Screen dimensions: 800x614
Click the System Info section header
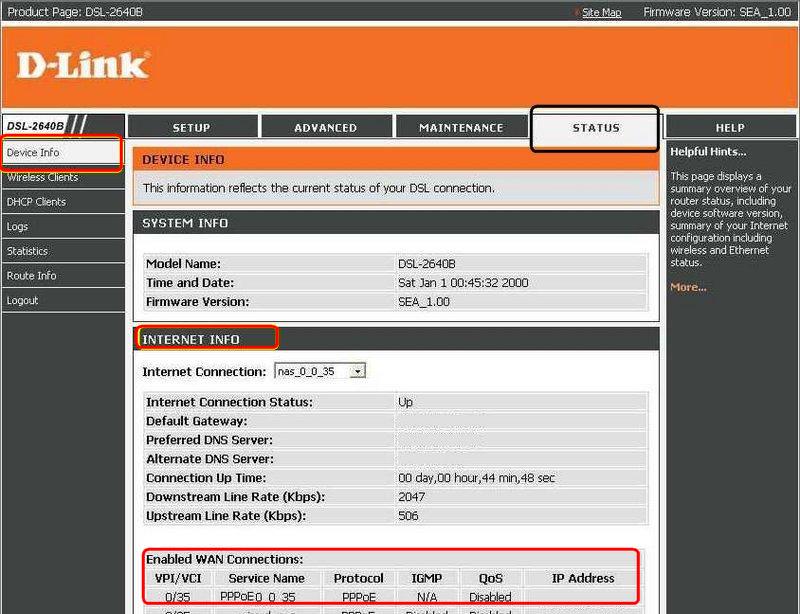tap(185, 223)
